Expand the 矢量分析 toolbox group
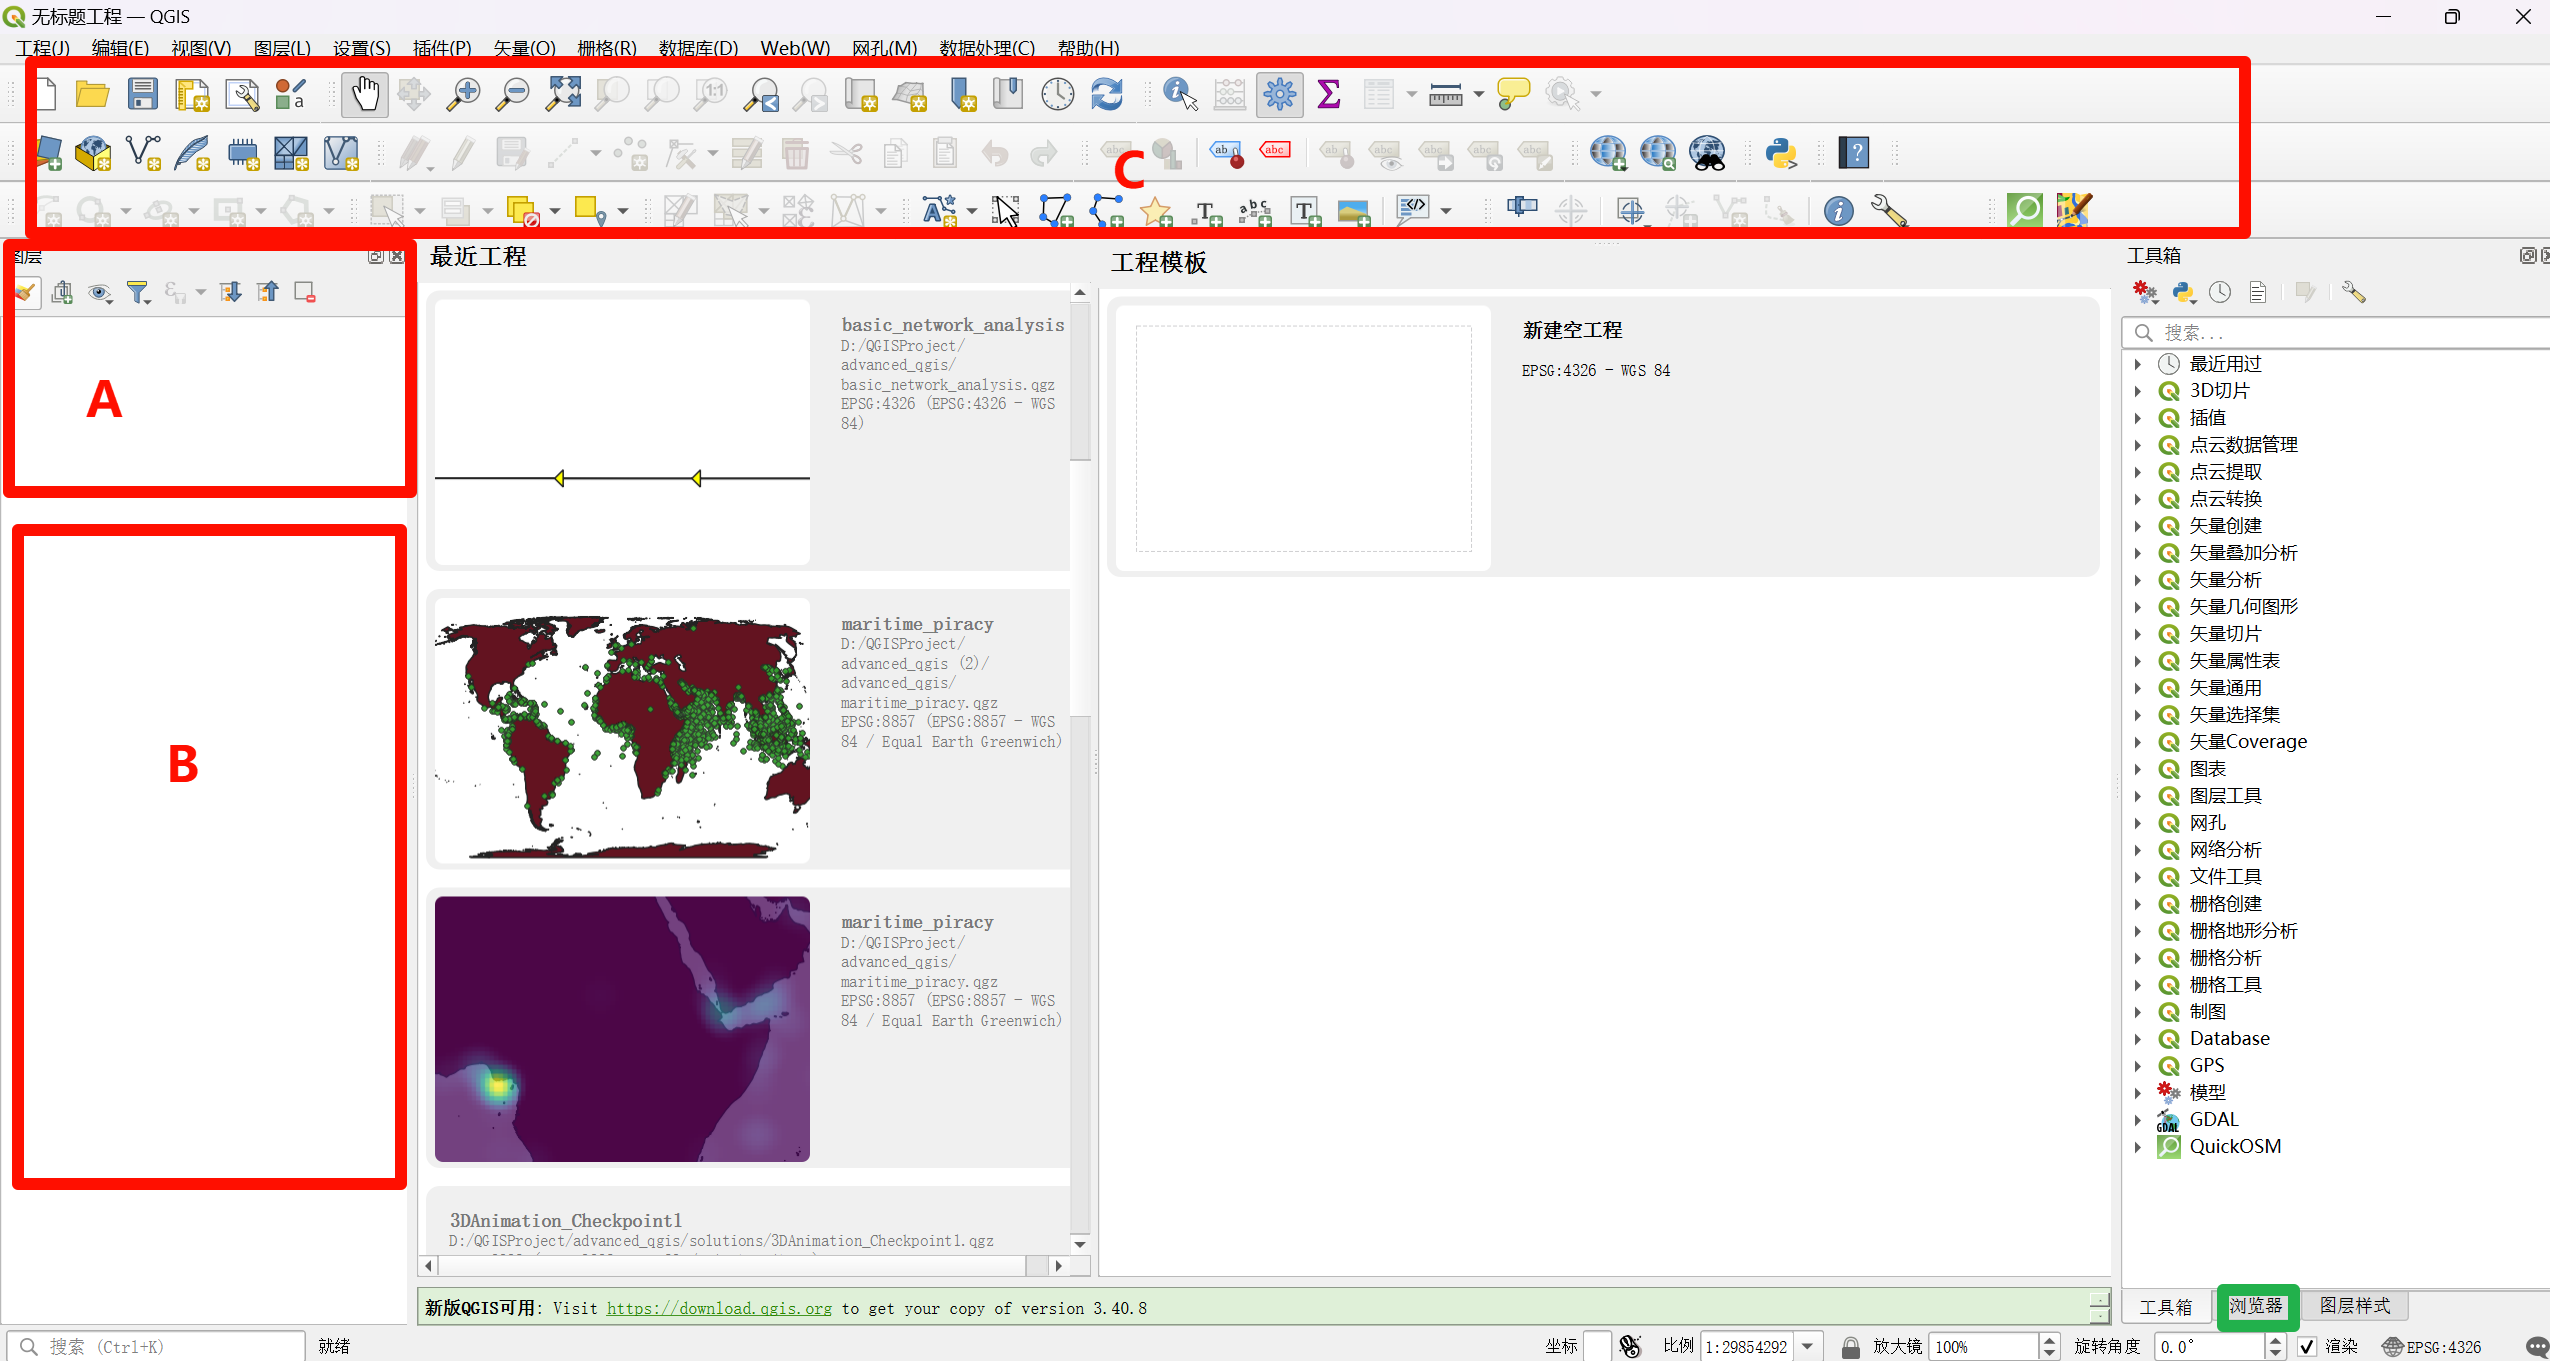Screen dimensions: 2550x1361 [x=2138, y=580]
